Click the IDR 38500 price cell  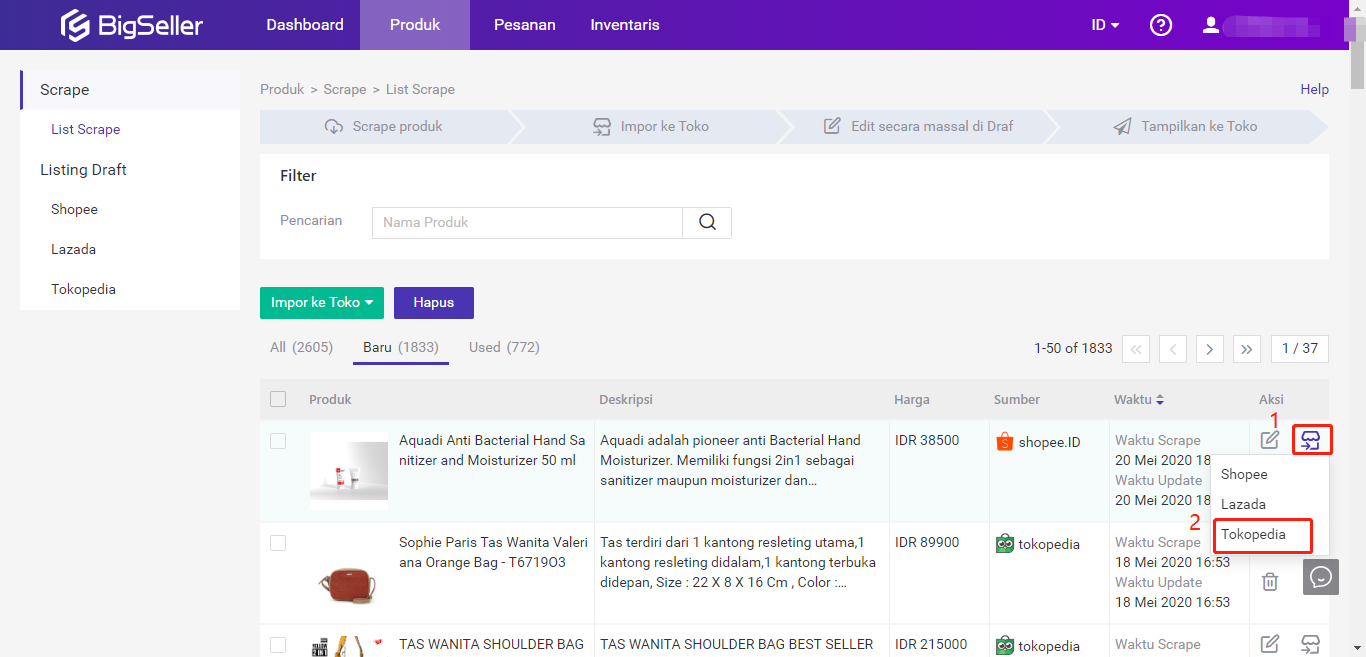tap(927, 440)
